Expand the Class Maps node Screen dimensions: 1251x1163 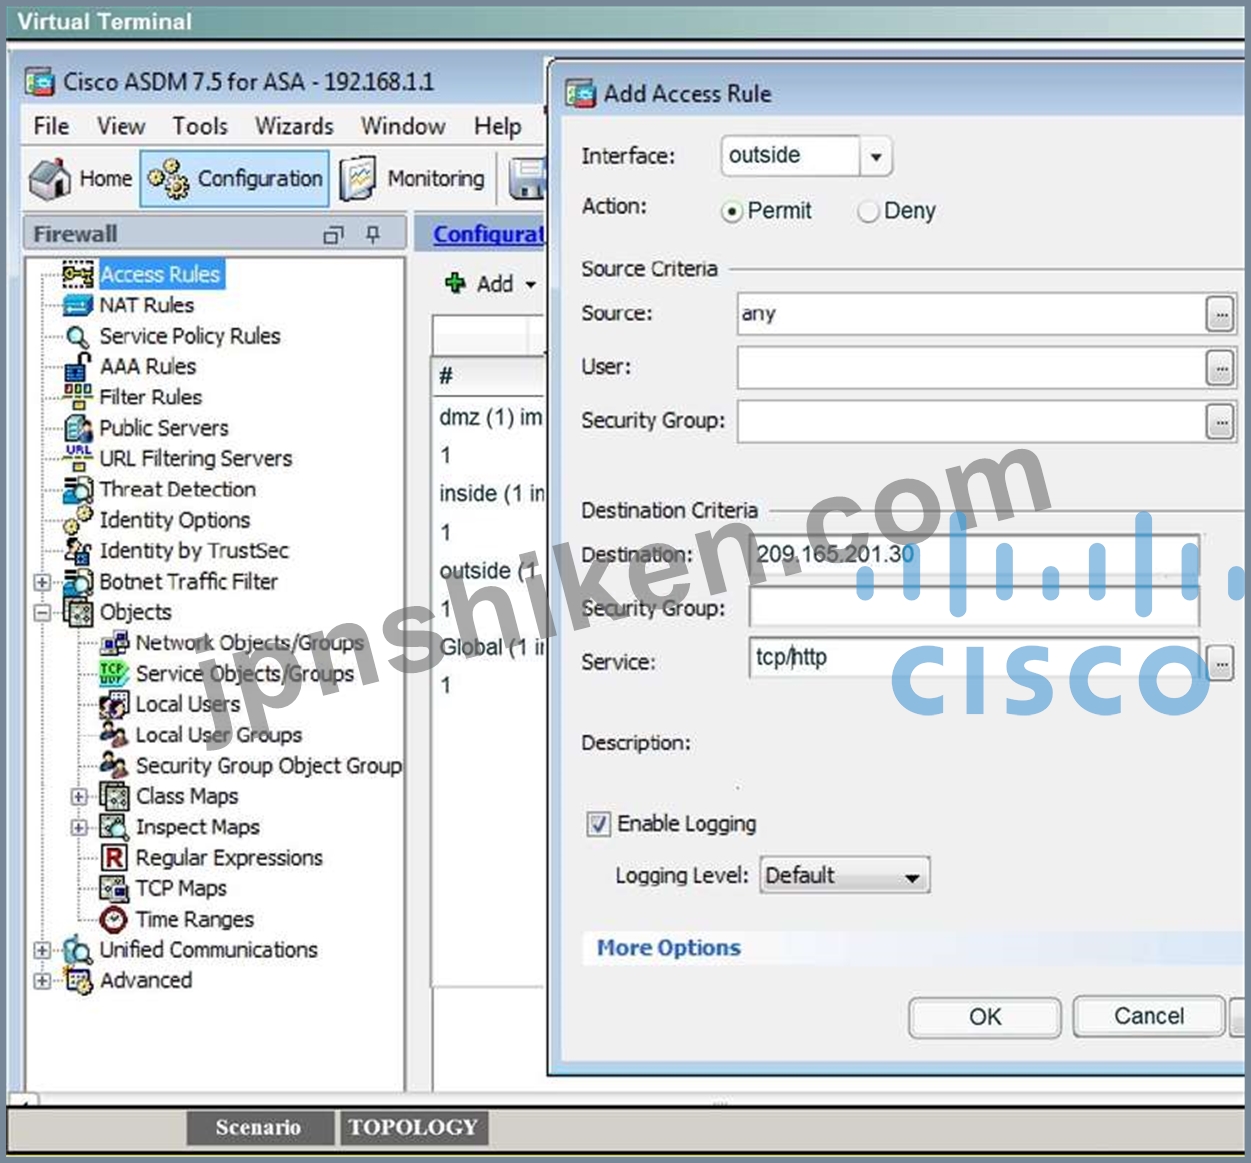click(x=79, y=797)
